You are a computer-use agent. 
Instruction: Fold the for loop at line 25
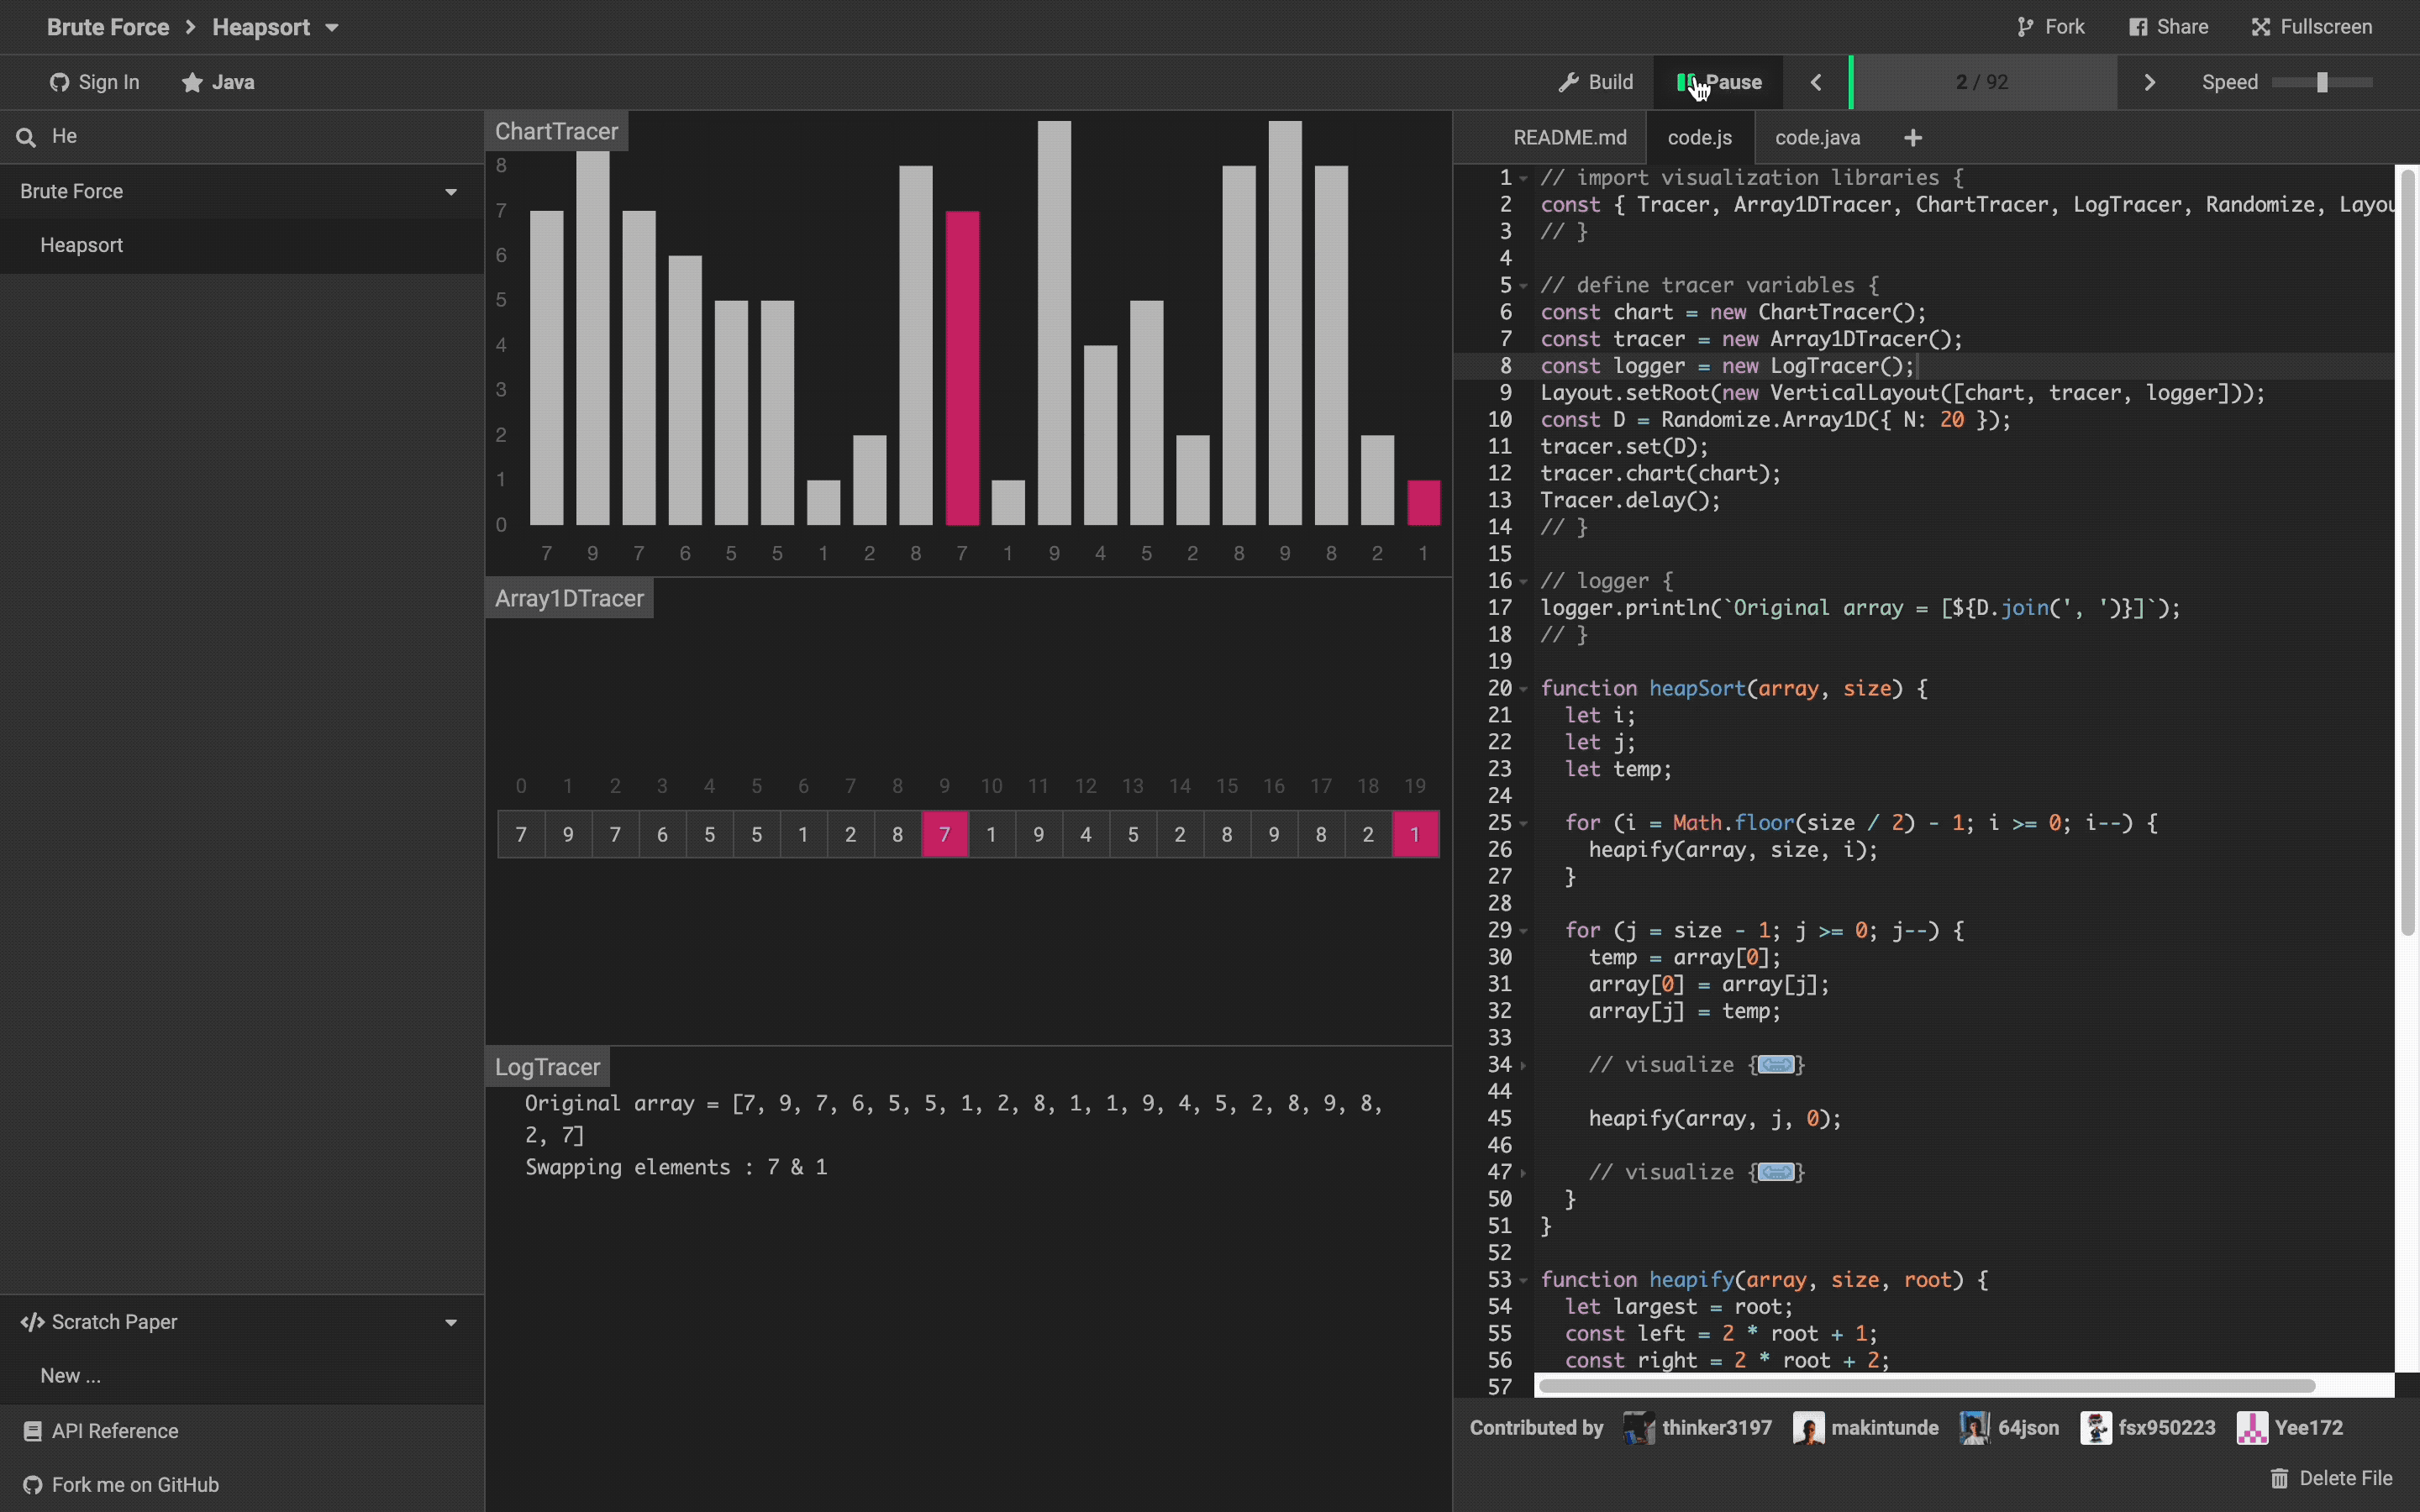[x=1523, y=823]
